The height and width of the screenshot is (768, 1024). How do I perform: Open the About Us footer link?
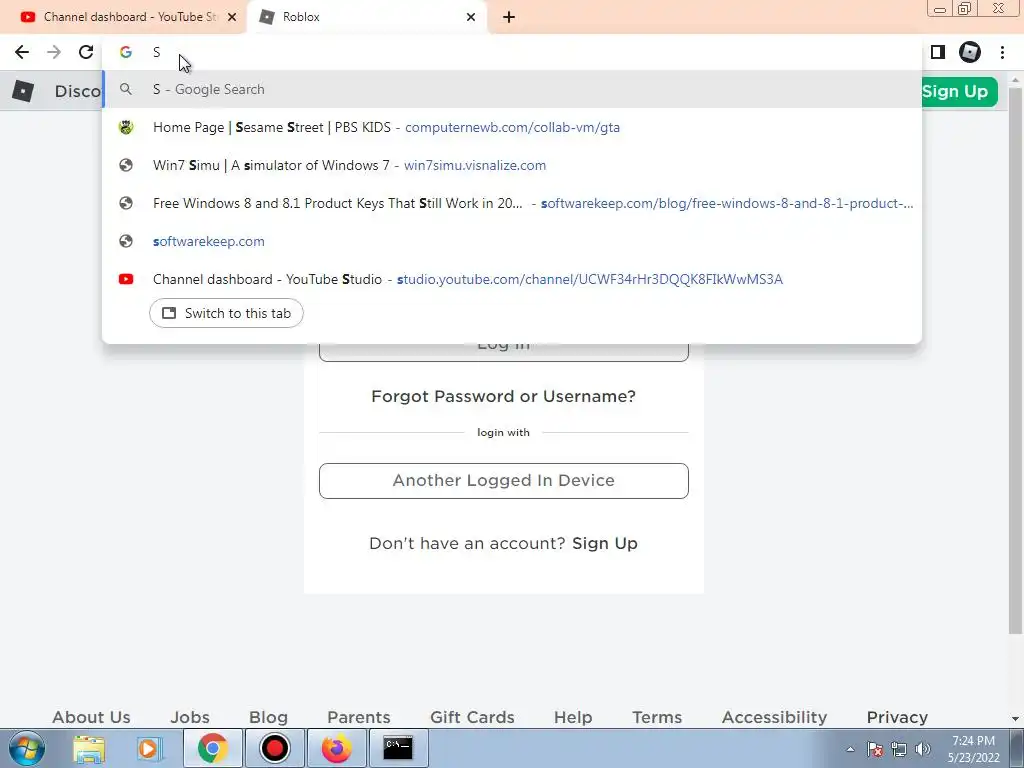pos(91,717)
